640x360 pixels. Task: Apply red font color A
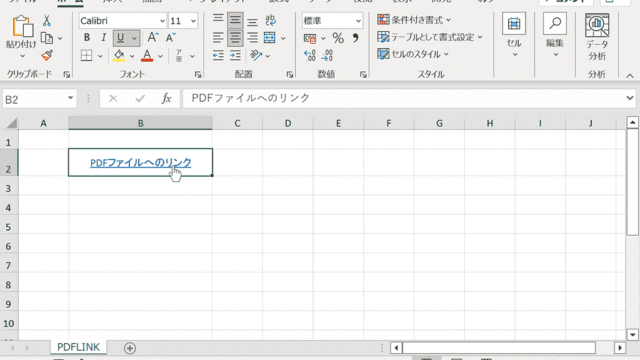click(x=147, y=56)
